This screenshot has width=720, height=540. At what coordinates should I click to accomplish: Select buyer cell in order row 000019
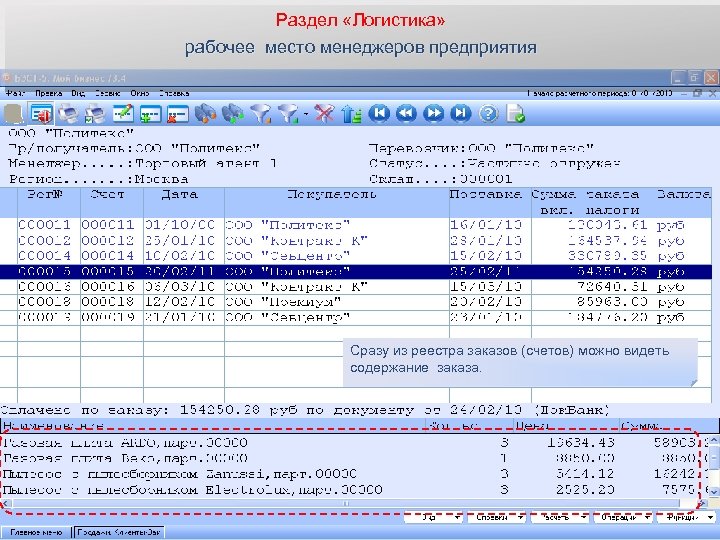[337, 317]
